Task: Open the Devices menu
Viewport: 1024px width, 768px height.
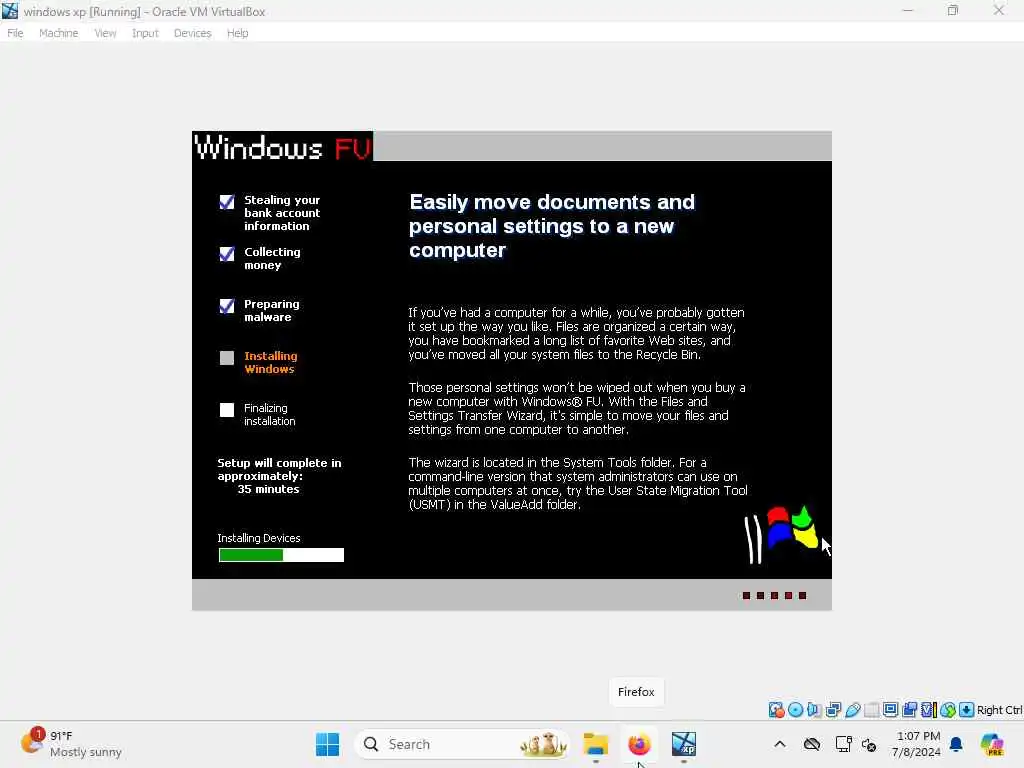Action: click(x=193, y=33)
